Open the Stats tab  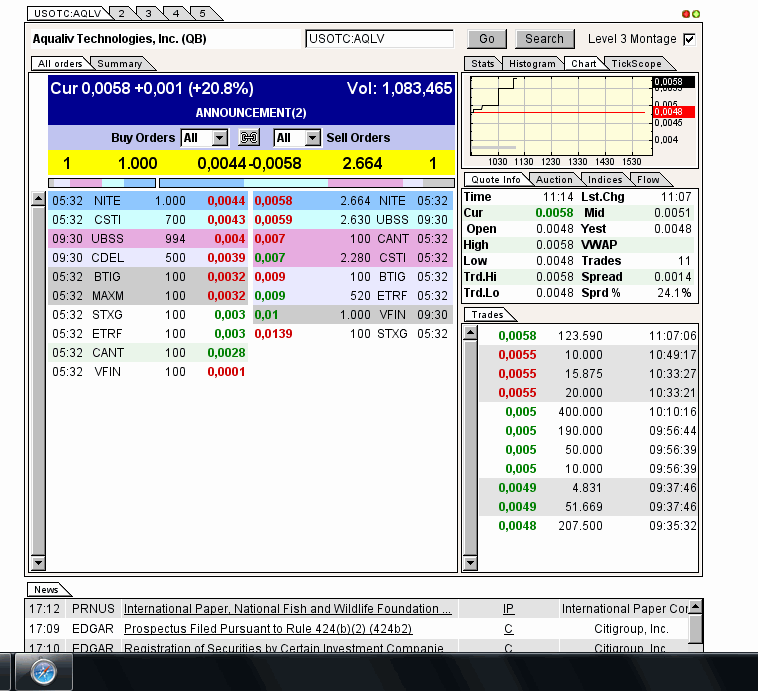pos(482,64)
